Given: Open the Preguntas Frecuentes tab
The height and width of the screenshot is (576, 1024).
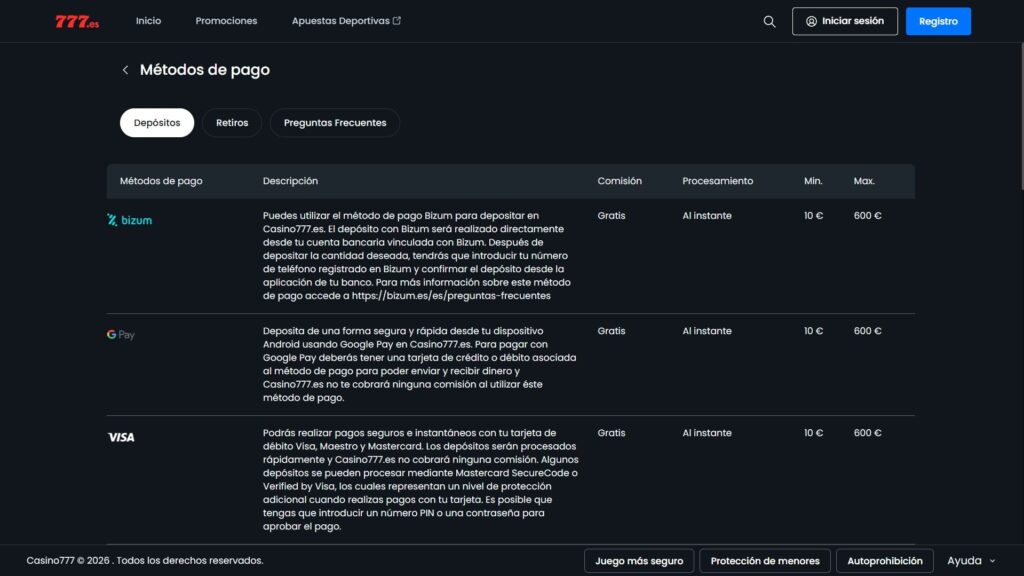Looking at the screenshot, I should pyautogui.click(x=335, y=123).
